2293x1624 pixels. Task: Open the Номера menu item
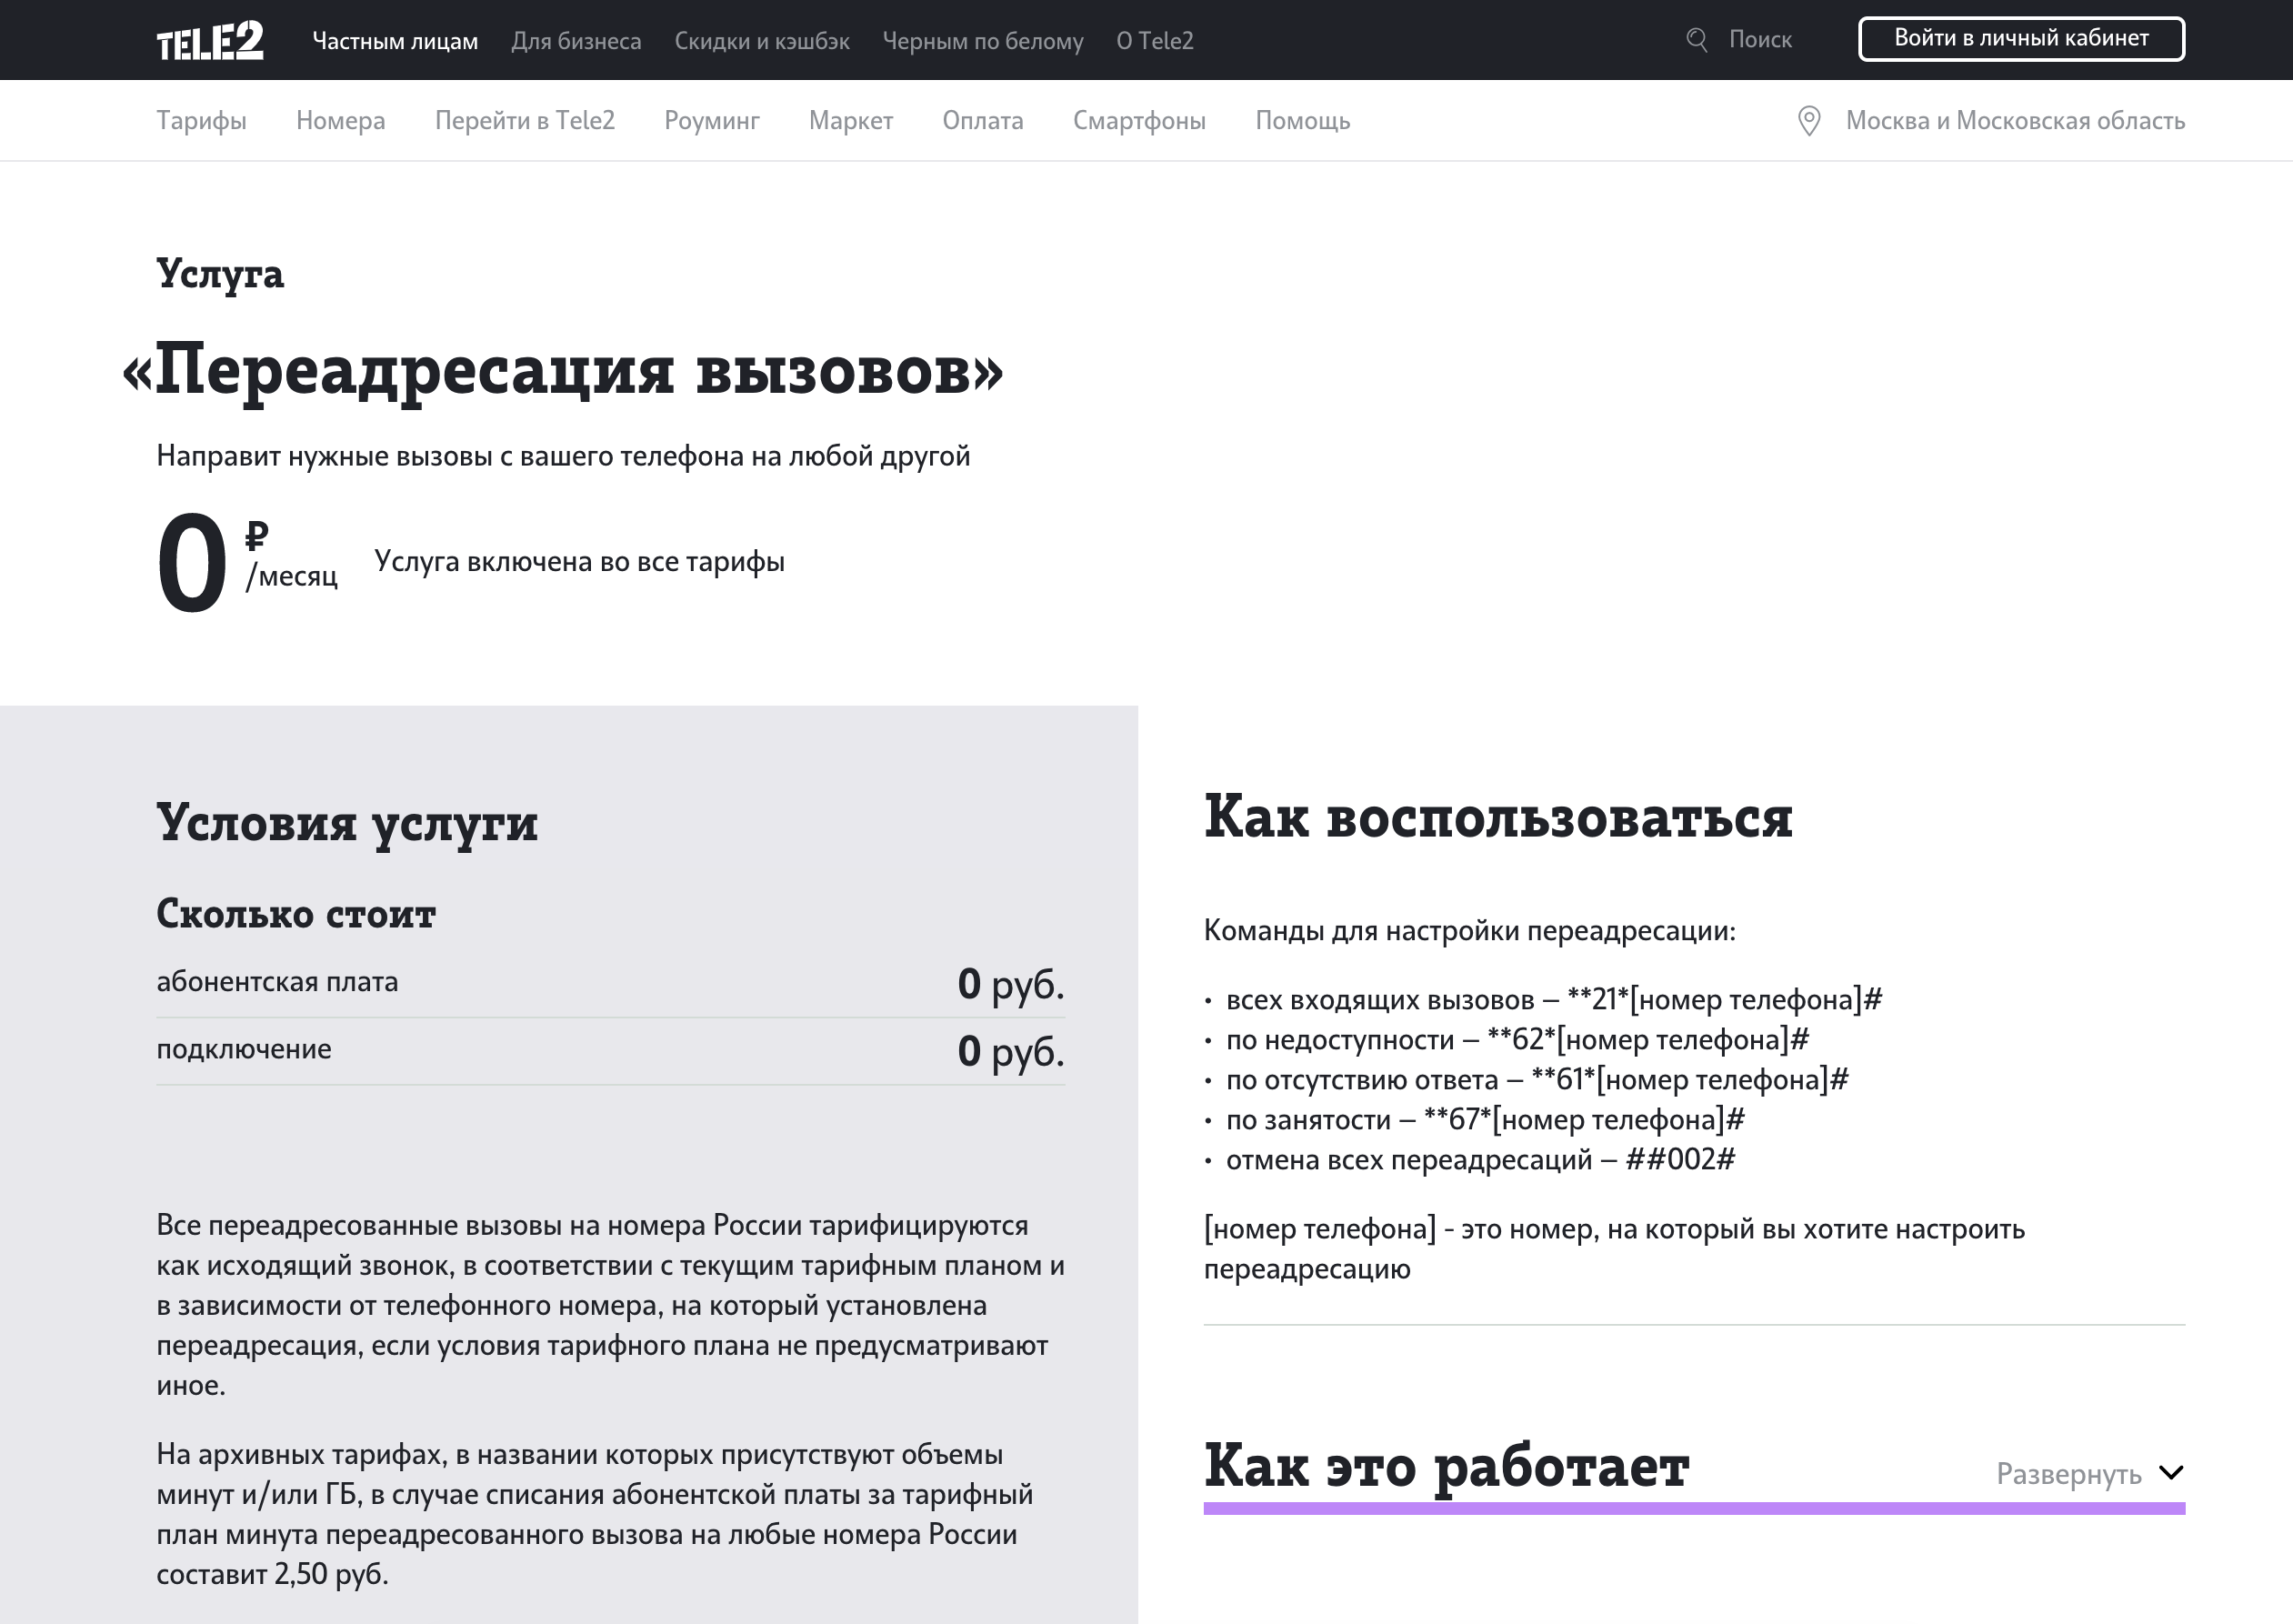[x=340, y=121]
